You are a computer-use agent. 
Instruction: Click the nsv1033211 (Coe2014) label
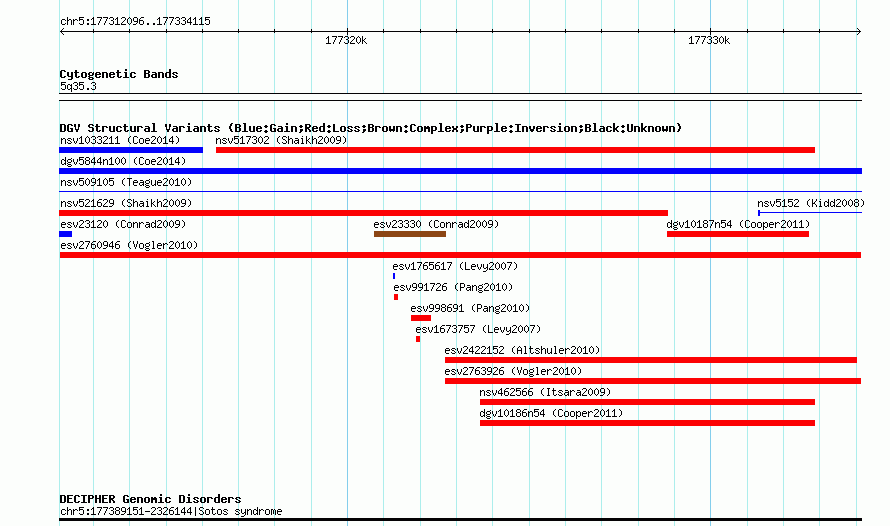pos(120,140)
